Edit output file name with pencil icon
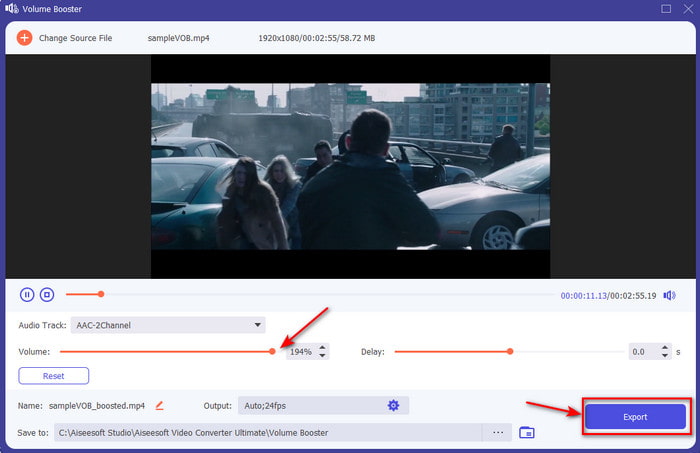Image resolution: width=700 pixels, height=453 pixels. [x=159, y=405]
